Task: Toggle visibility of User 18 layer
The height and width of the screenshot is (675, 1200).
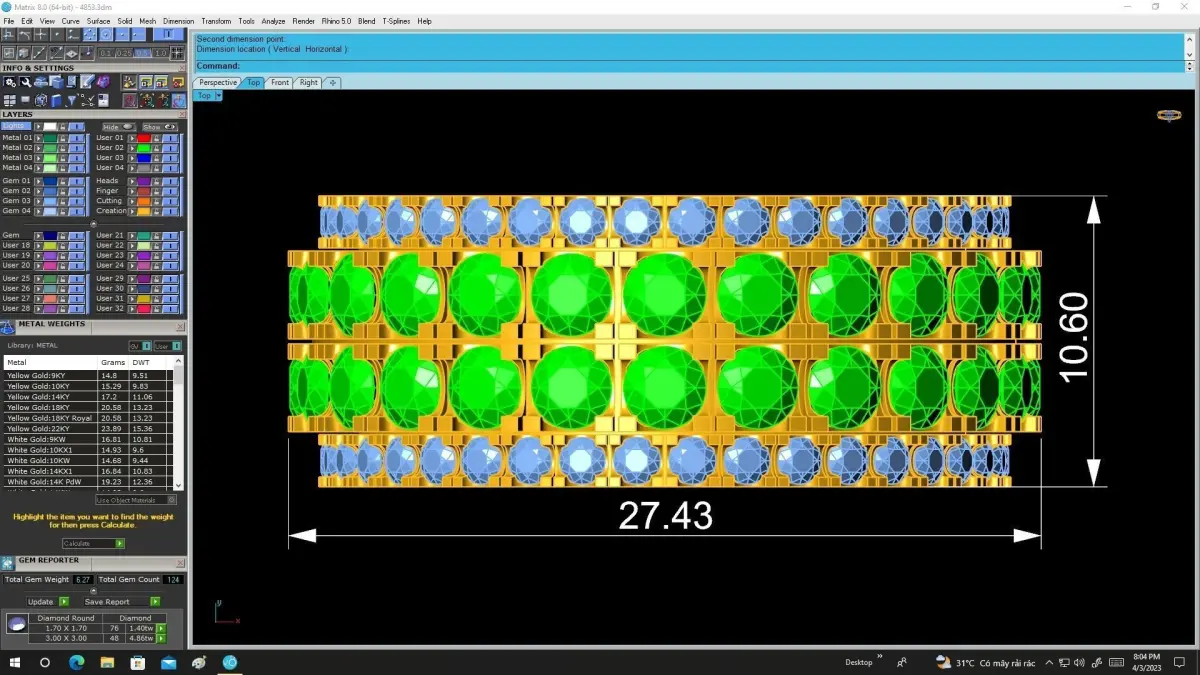Action: click(x=76, y=245)
